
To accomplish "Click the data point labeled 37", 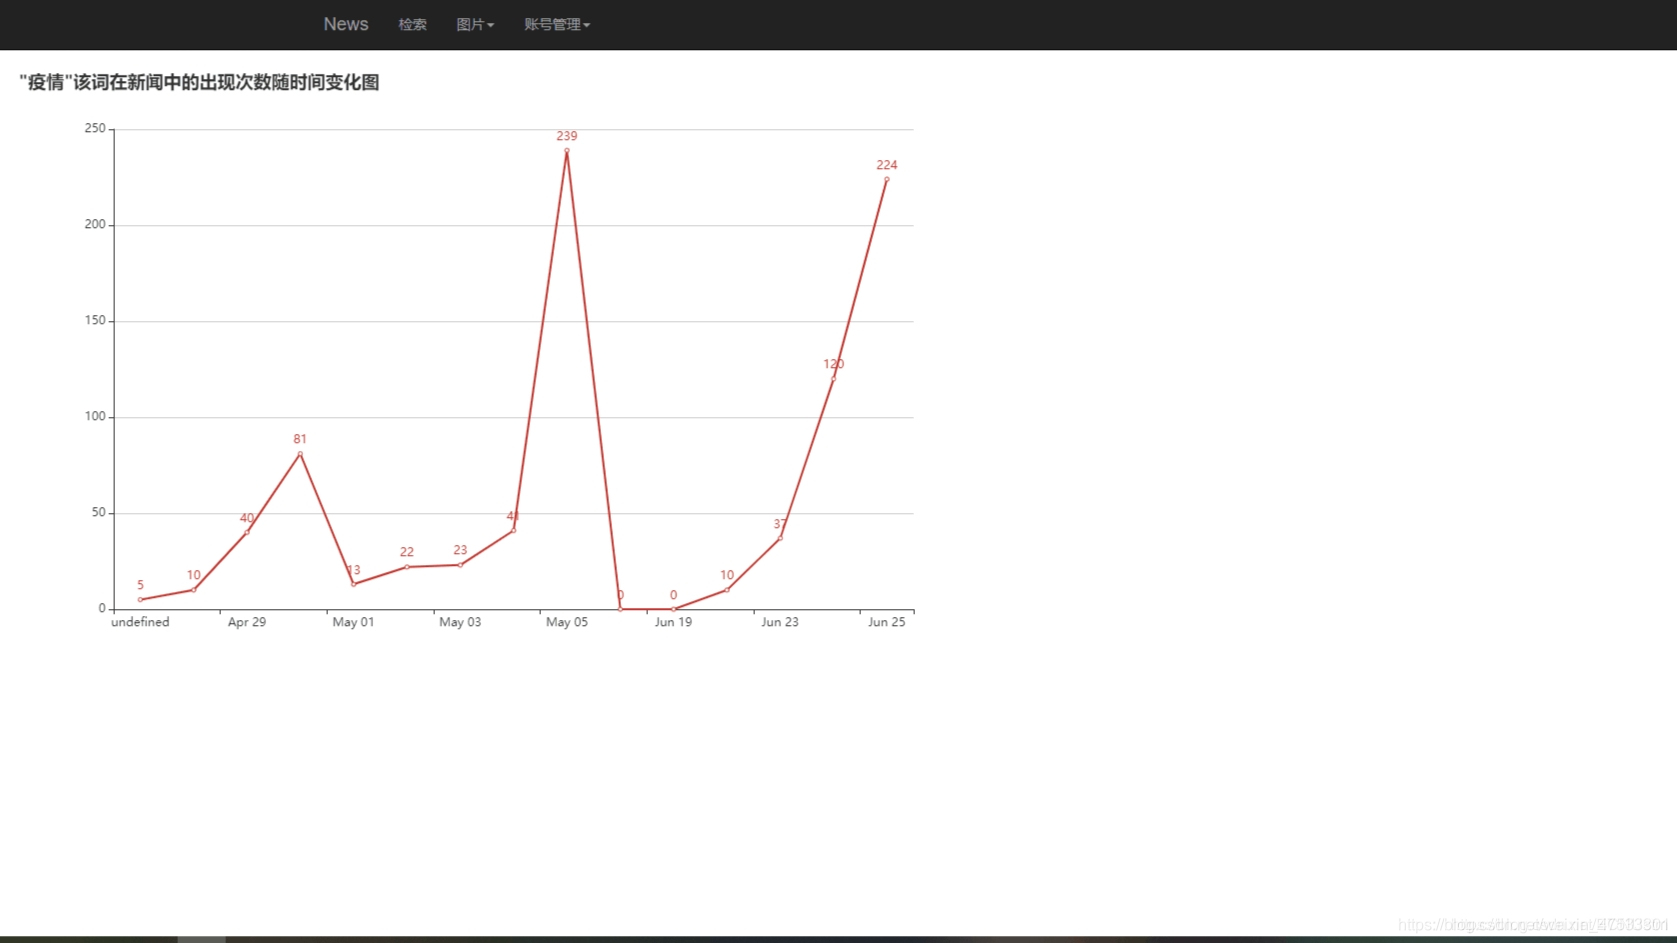I will click(x=780, y=538).
